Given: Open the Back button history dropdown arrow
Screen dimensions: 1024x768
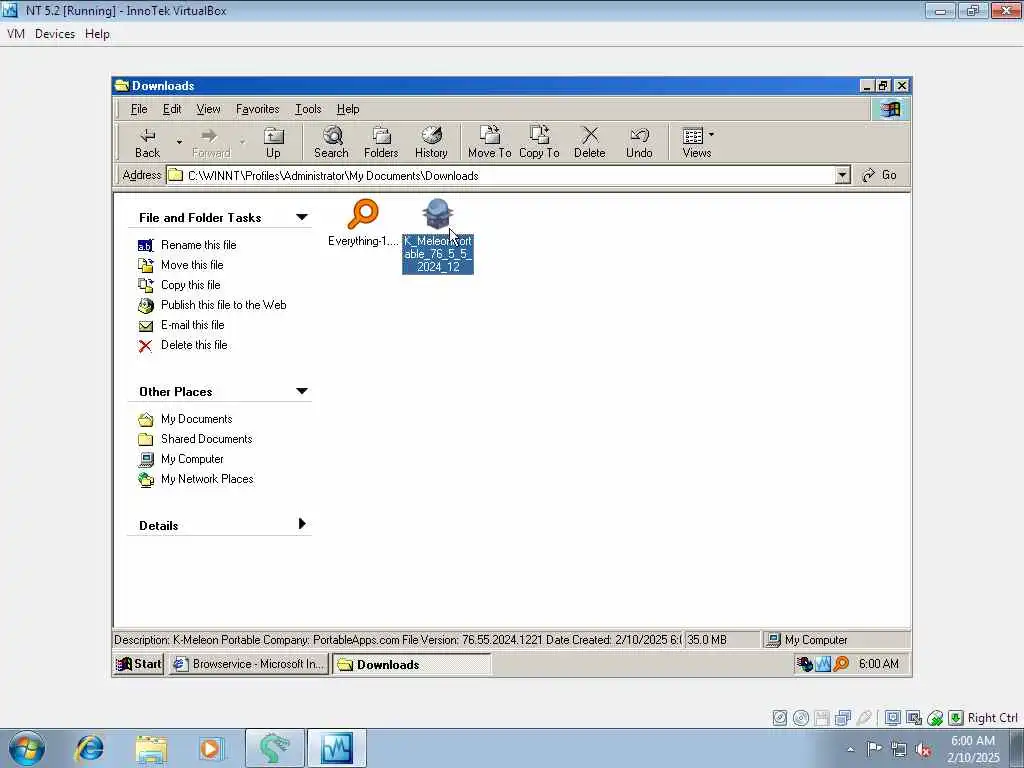Looking at the screenshot, I should tap(179, 142).
